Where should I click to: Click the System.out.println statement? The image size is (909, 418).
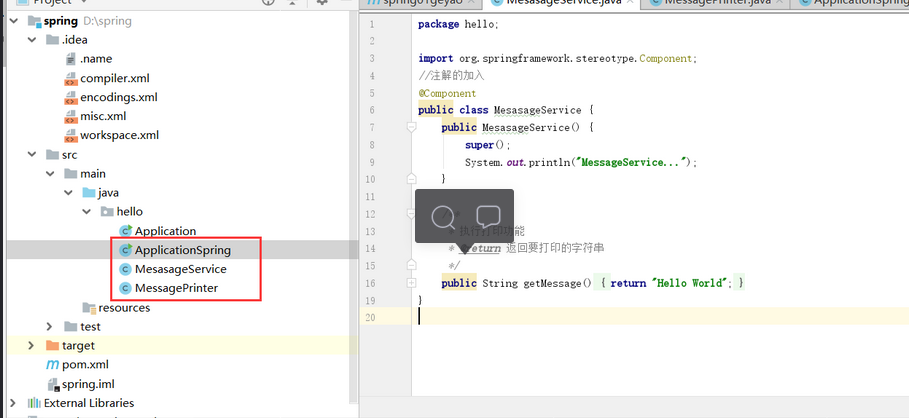click(x=580, y=162)
